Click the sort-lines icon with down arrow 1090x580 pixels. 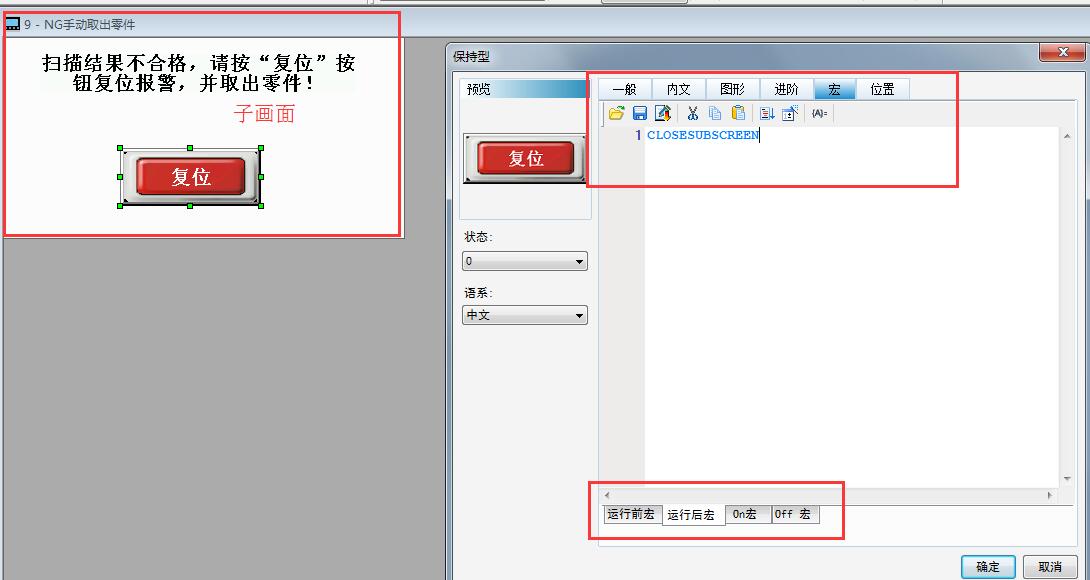[x=767, y=114]
